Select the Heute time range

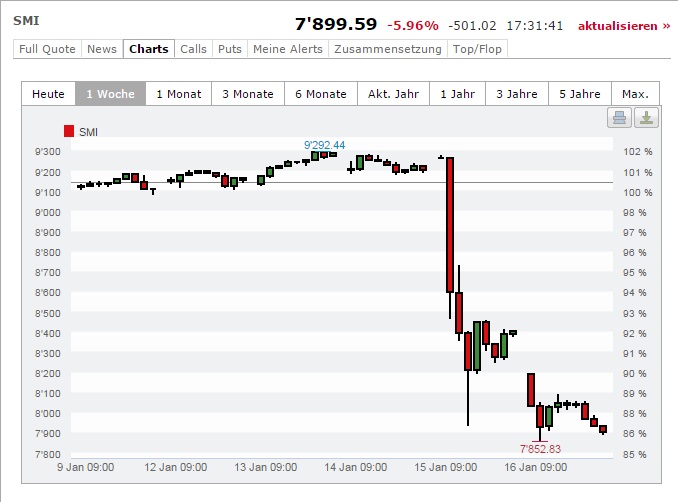[48, 94]
